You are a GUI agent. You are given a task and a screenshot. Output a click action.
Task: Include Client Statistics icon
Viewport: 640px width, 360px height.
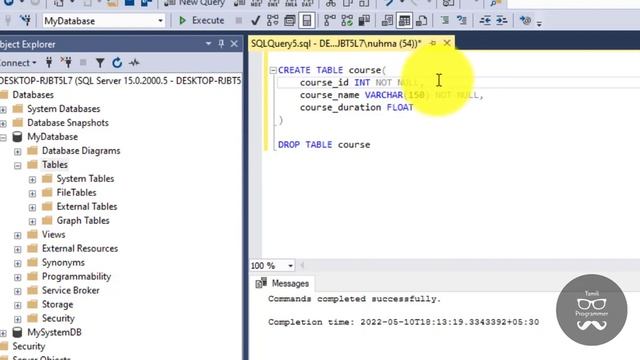(364, 20)
